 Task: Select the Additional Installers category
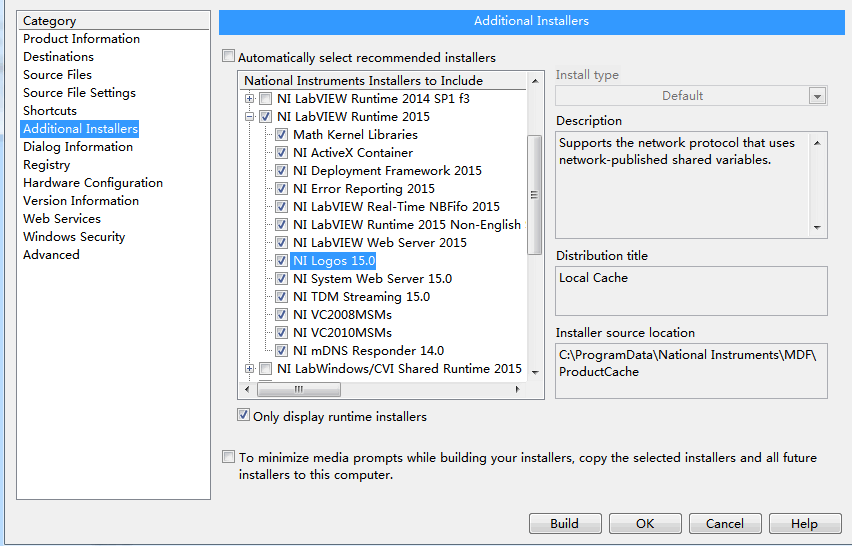[80, 128]
